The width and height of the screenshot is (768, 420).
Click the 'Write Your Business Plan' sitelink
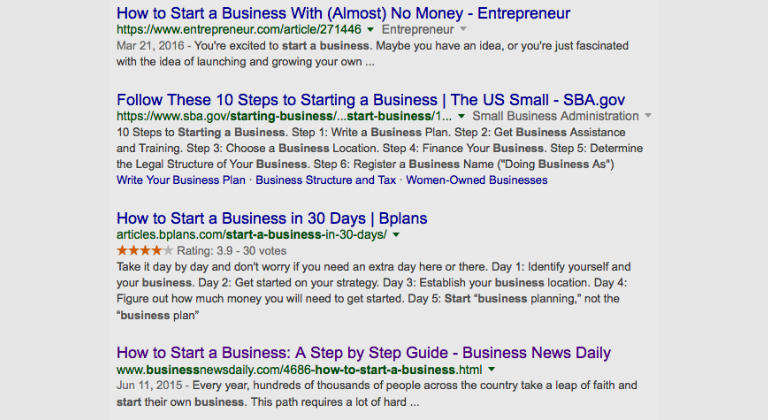(x=181, y=180)
